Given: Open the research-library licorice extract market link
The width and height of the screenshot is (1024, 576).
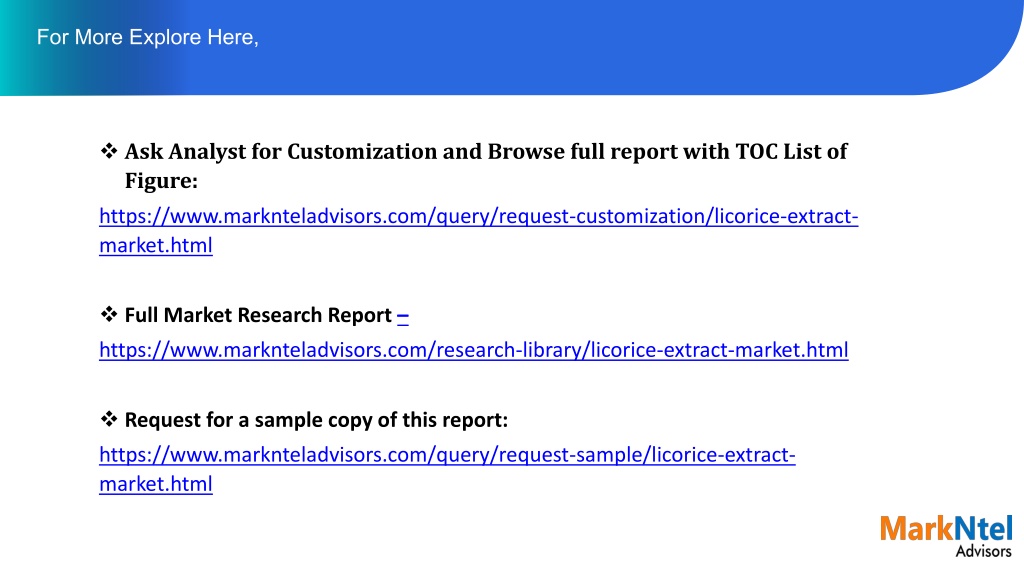Looking at the screenshot, I should pos(474,350).
